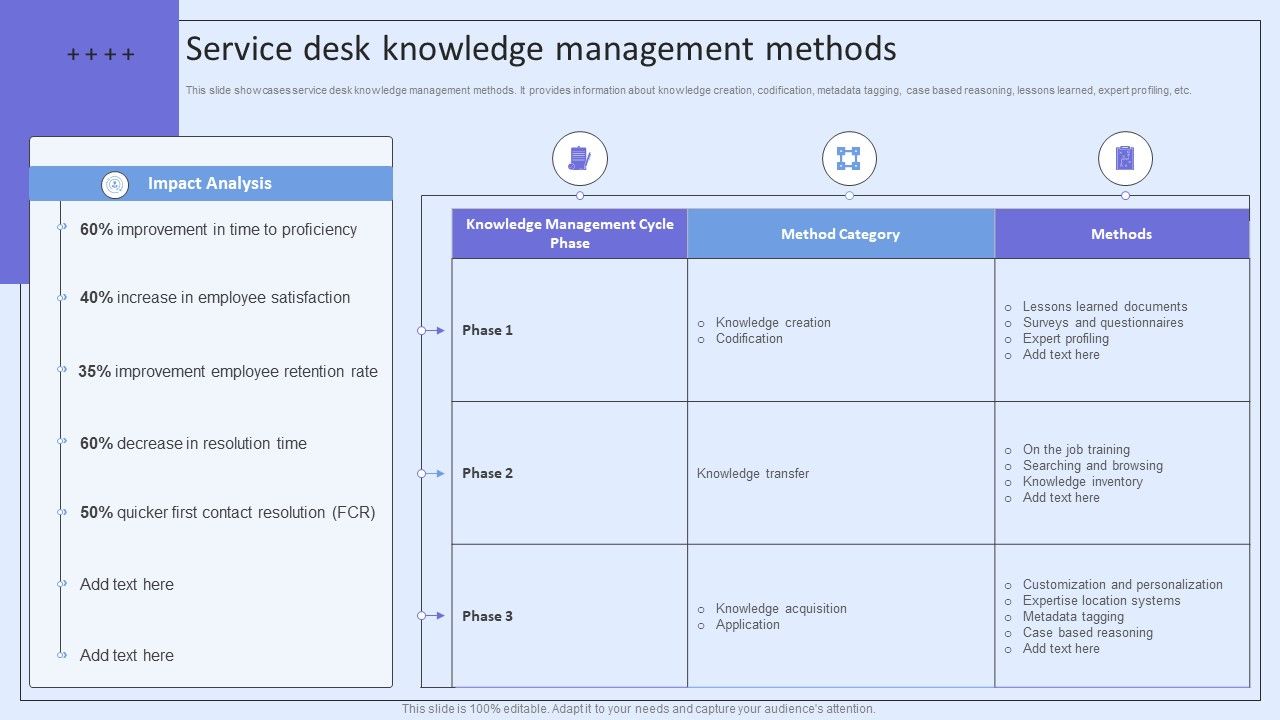1280x720 pixels.
Task: Click the footer note 'This slide is 100% editable'
Action: tap(638, 708)
